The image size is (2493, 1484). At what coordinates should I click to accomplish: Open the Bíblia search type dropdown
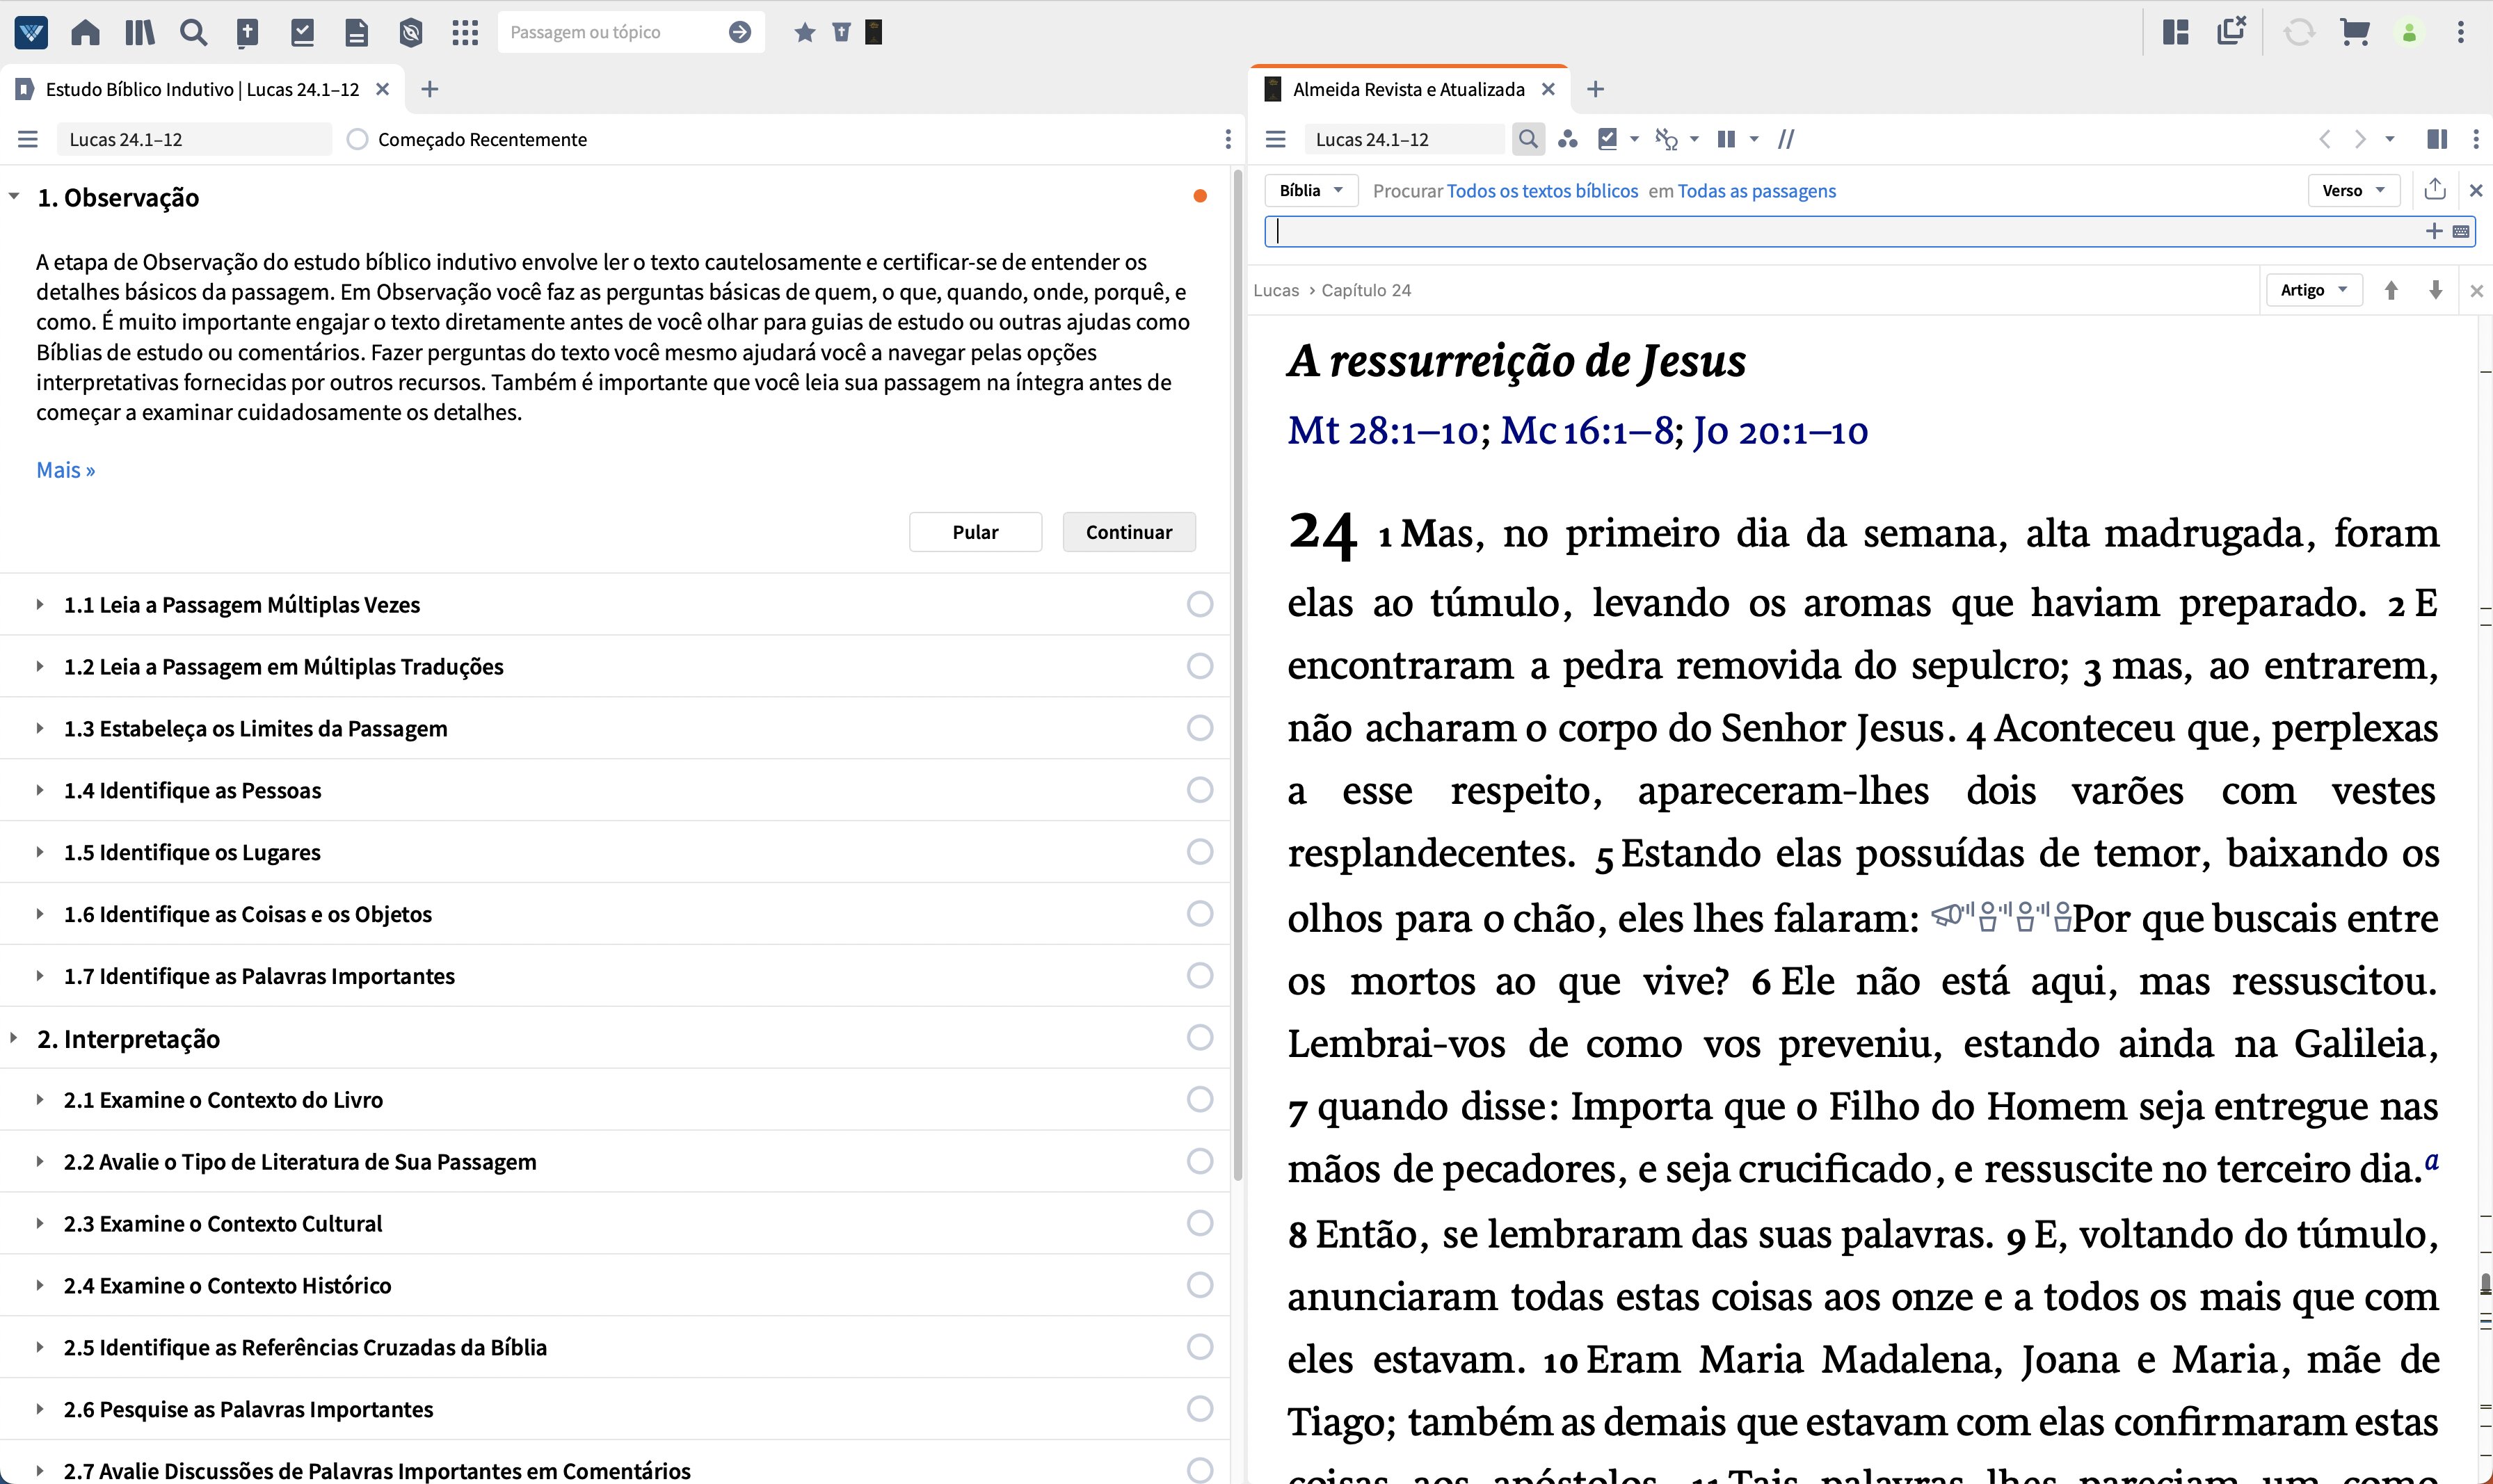1311,190
